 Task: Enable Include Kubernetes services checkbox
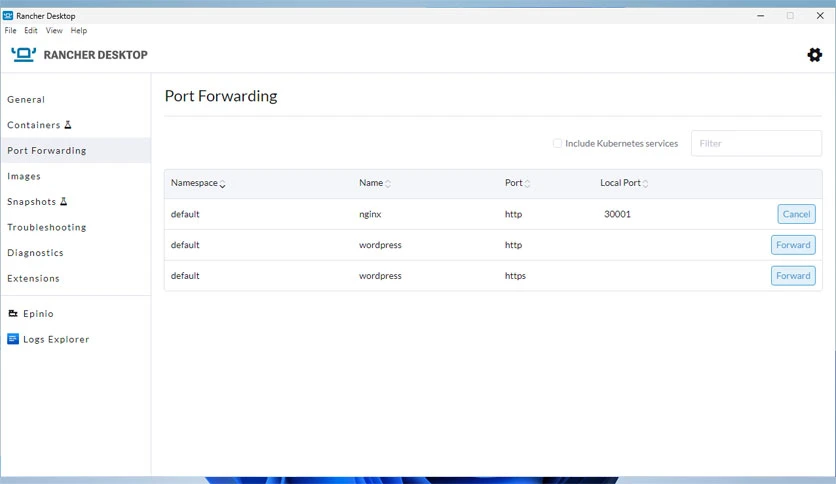coord(557,143)
